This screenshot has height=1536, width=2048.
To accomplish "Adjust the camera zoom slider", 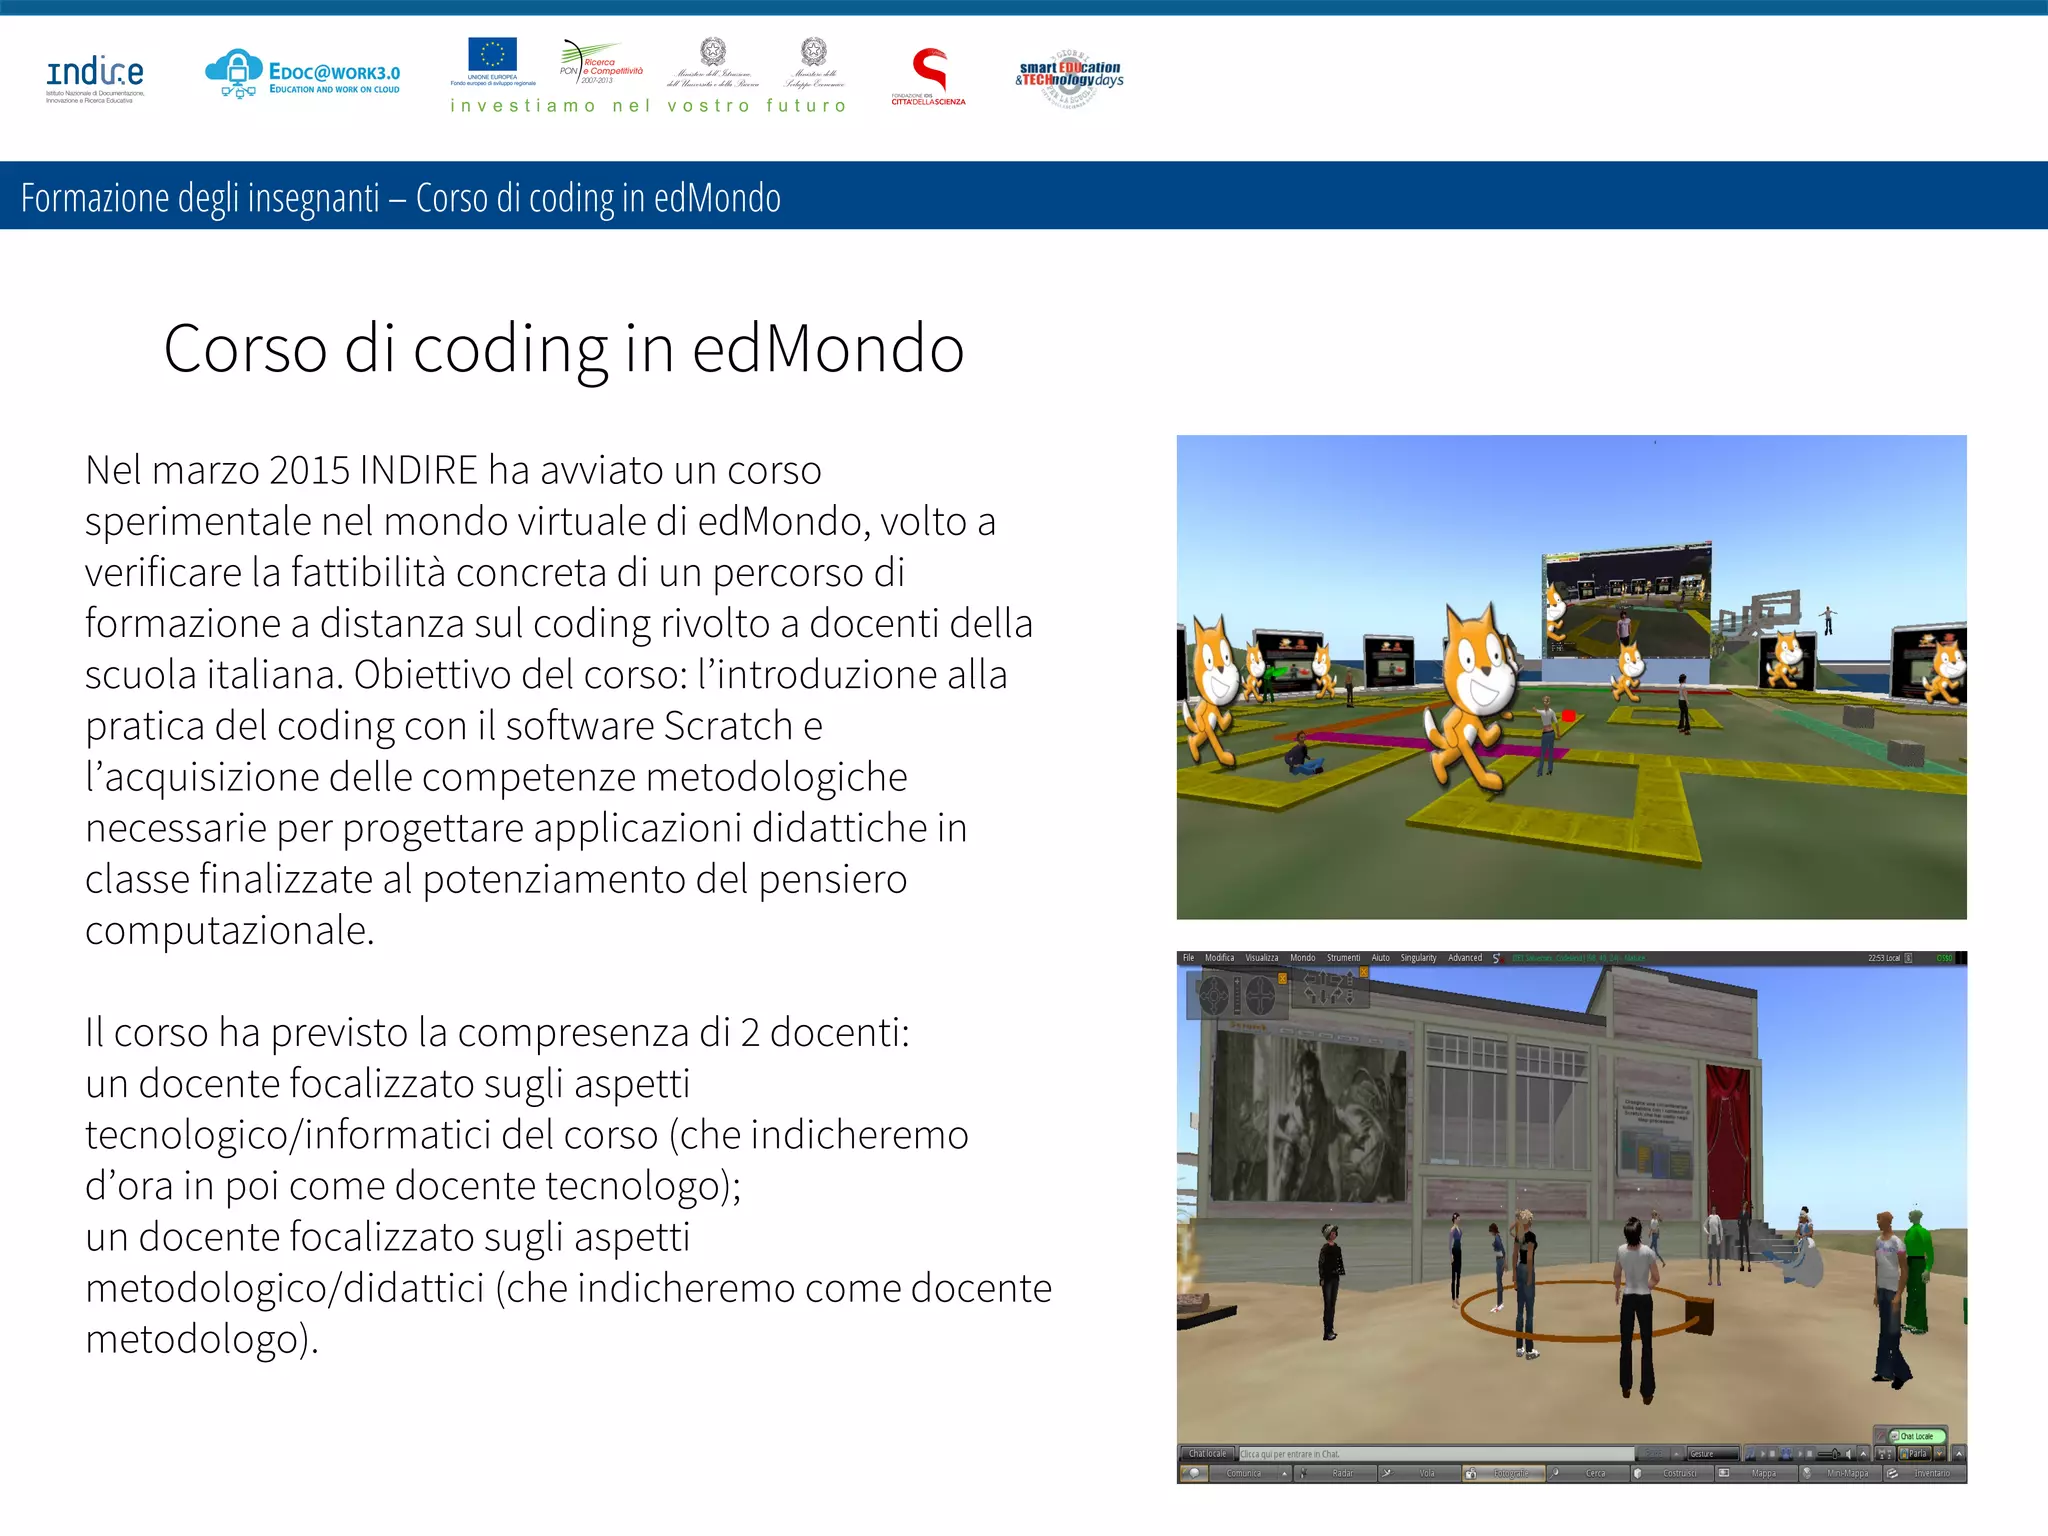I will tap(1237, 995).
